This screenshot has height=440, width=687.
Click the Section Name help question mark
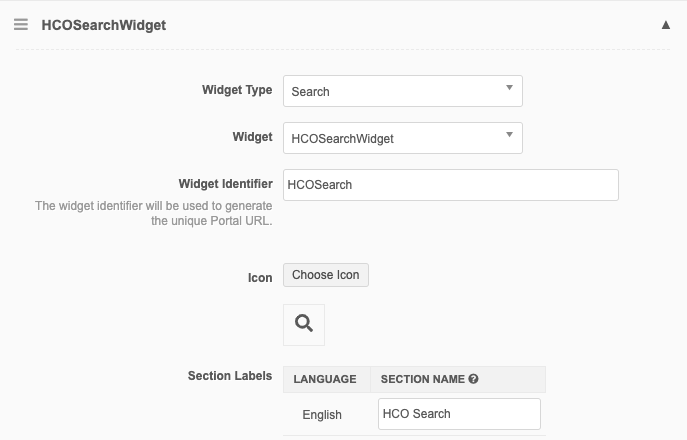(x=473, y=380)
